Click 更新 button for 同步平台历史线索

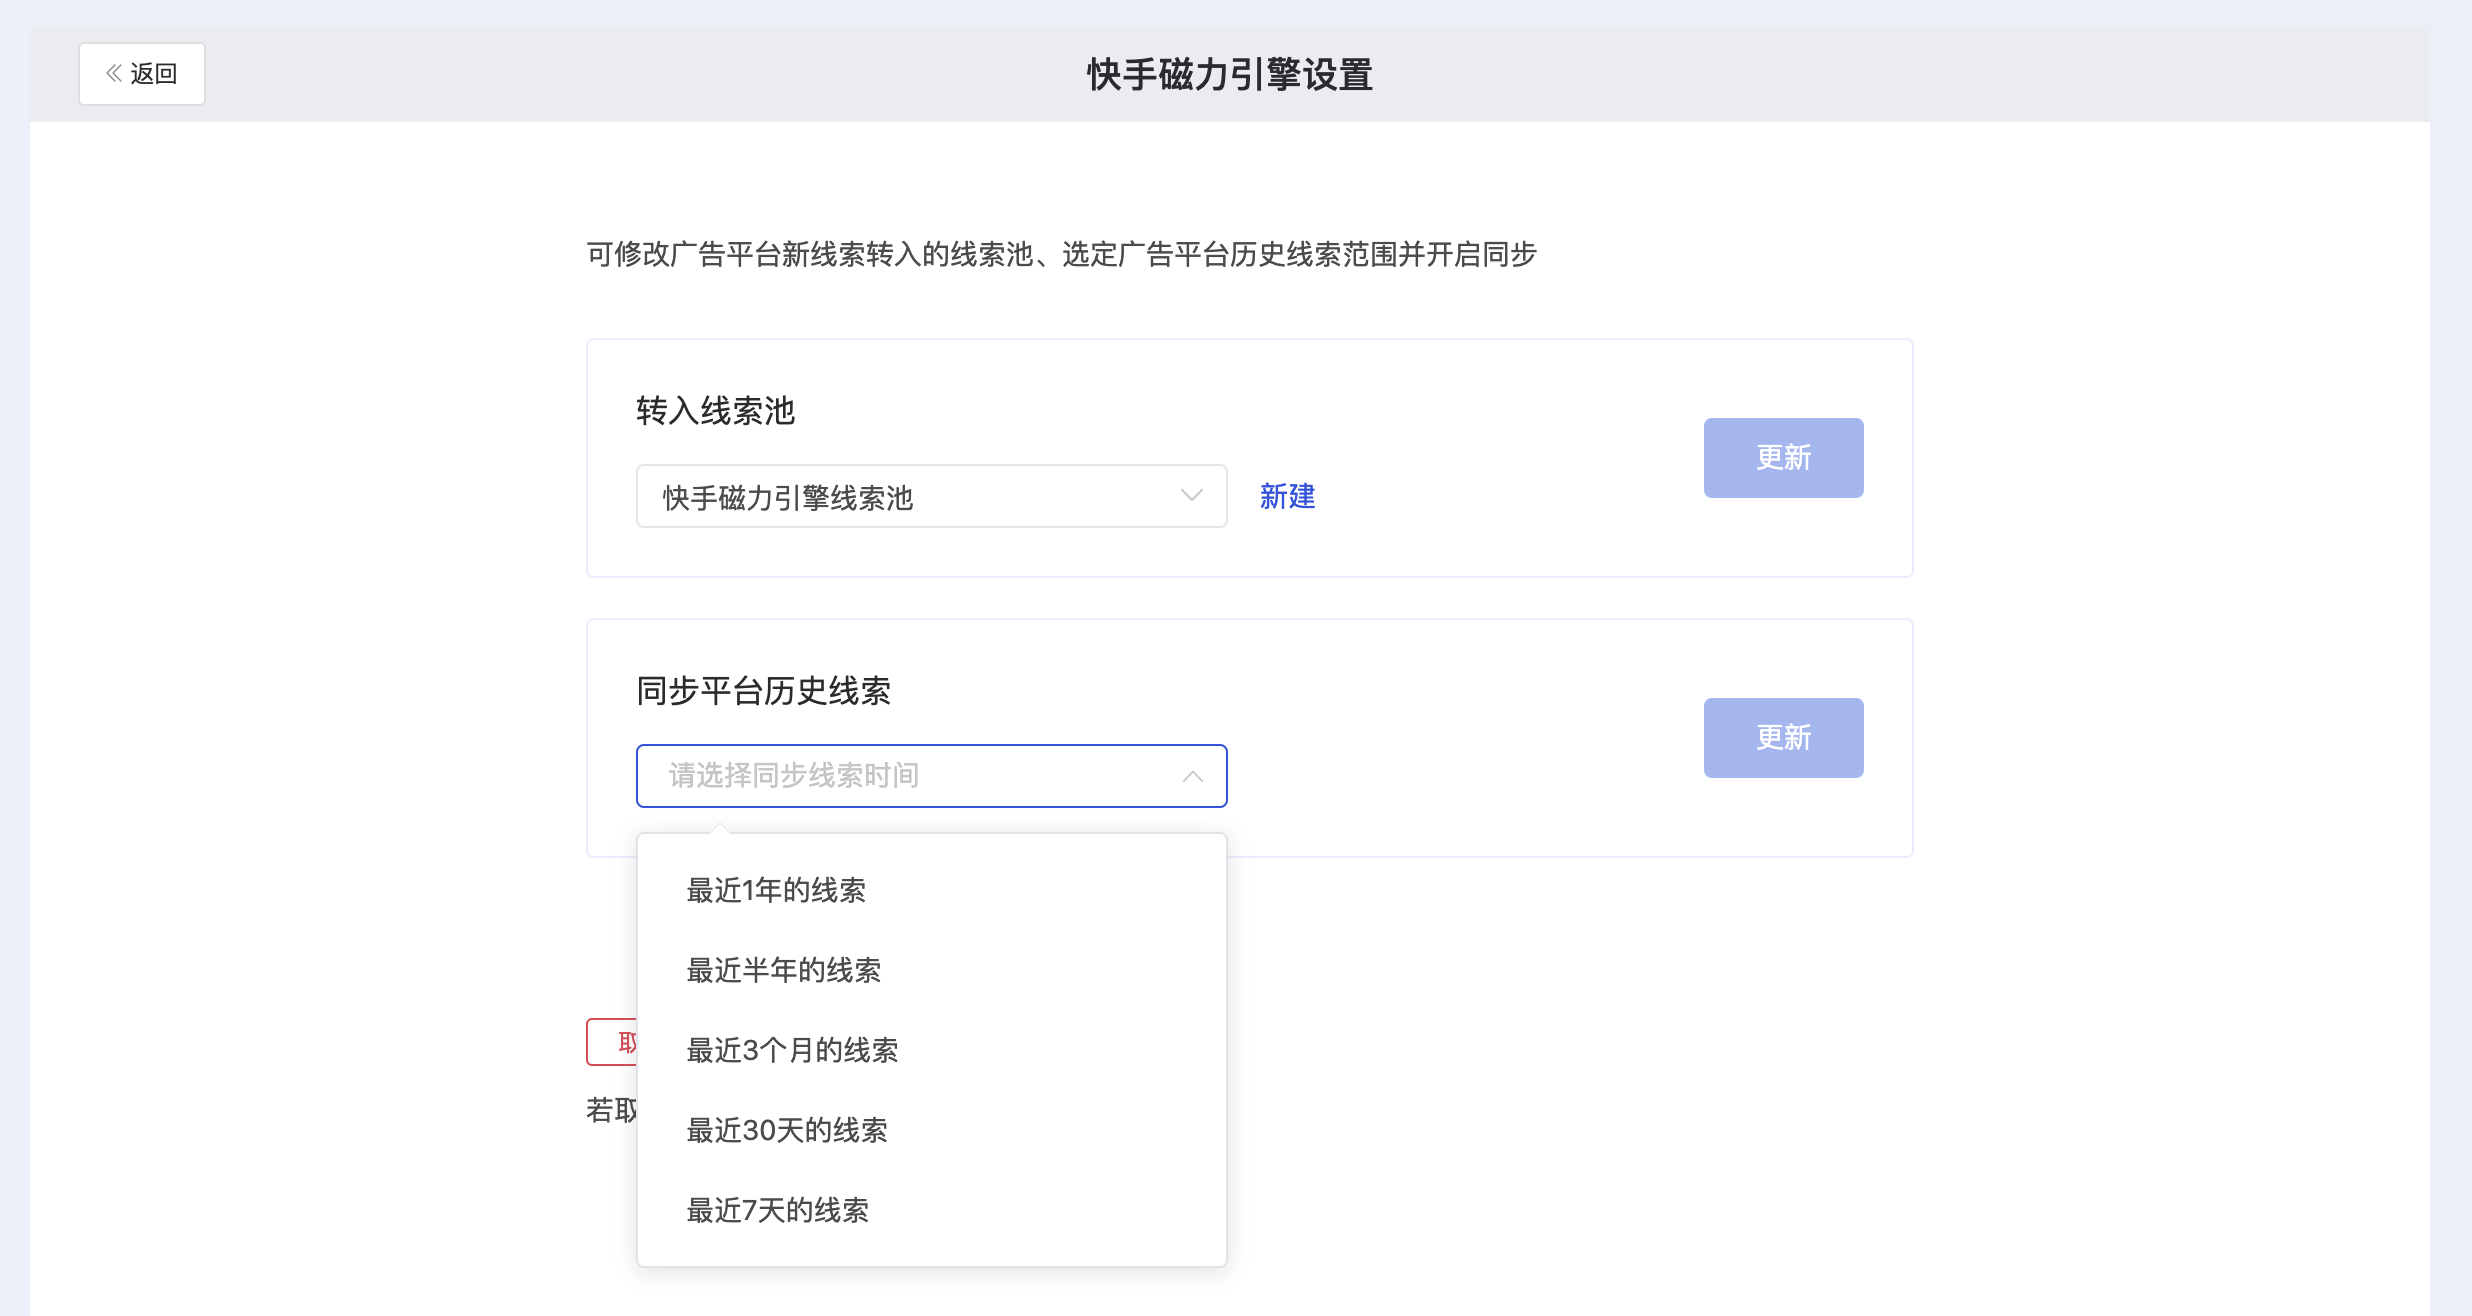point(1783,738)
